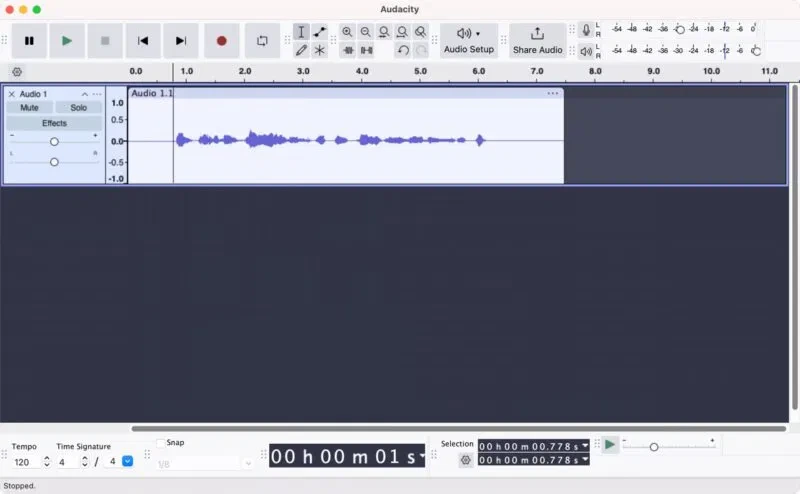Collapse the Audio 1 track chevron
Image resolution: width=800 pixels, height=494 pixels.
85,94
